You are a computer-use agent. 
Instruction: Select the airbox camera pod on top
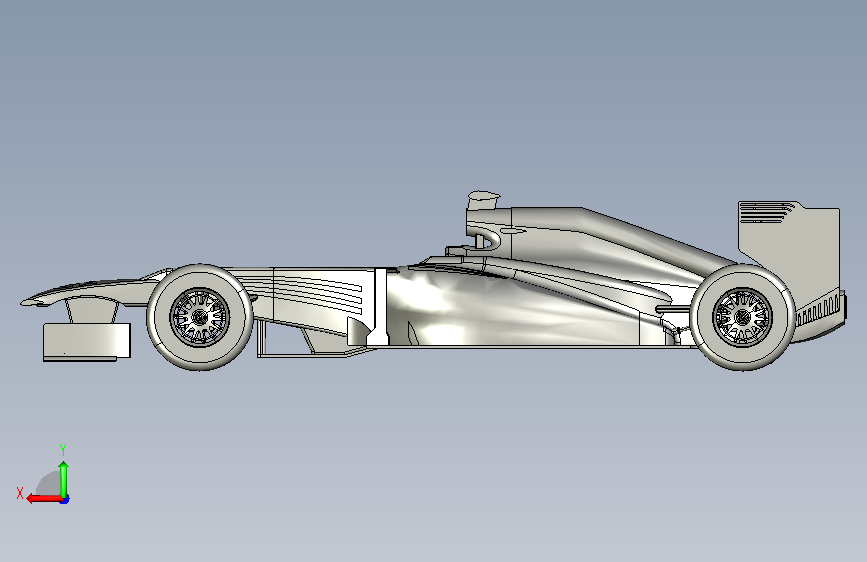click(x=483, y=200)
